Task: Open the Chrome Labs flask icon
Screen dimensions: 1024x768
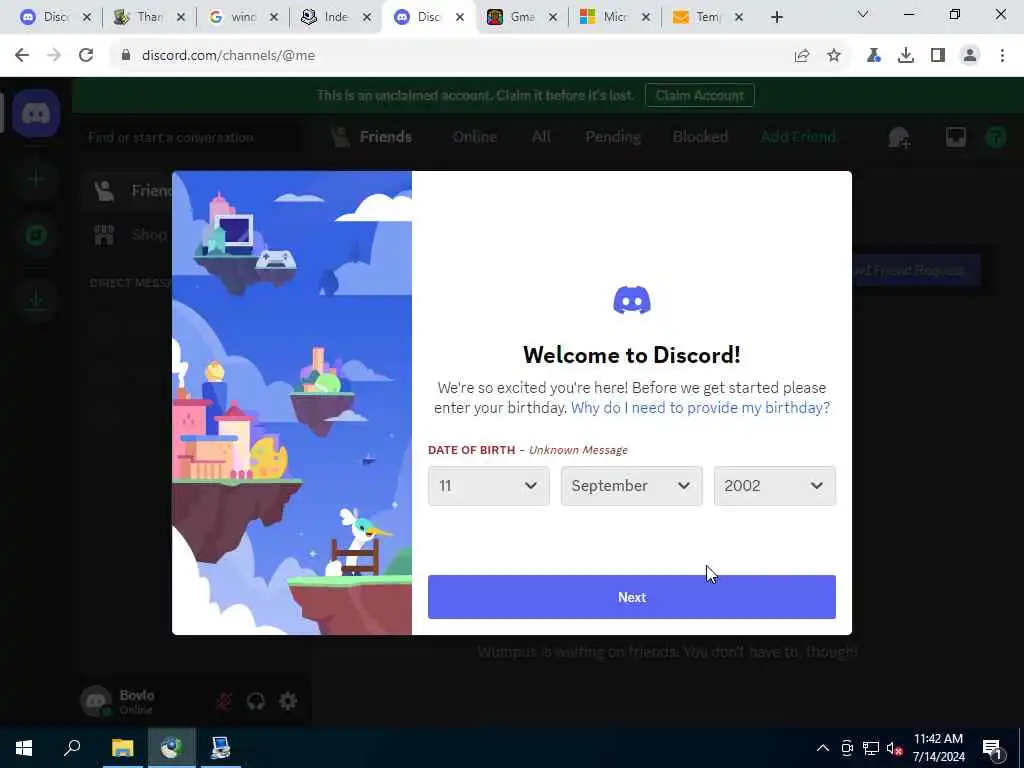Action: point(873,56)
